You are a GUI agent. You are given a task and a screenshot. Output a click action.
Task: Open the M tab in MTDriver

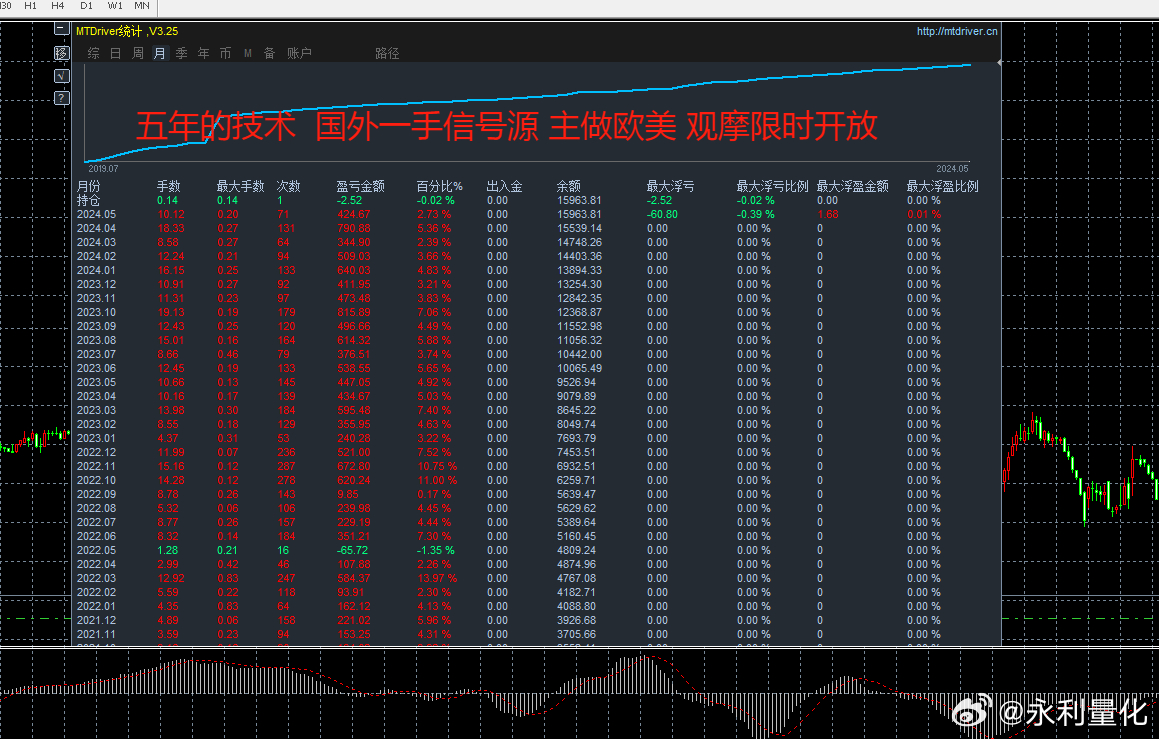pos(248,53)
